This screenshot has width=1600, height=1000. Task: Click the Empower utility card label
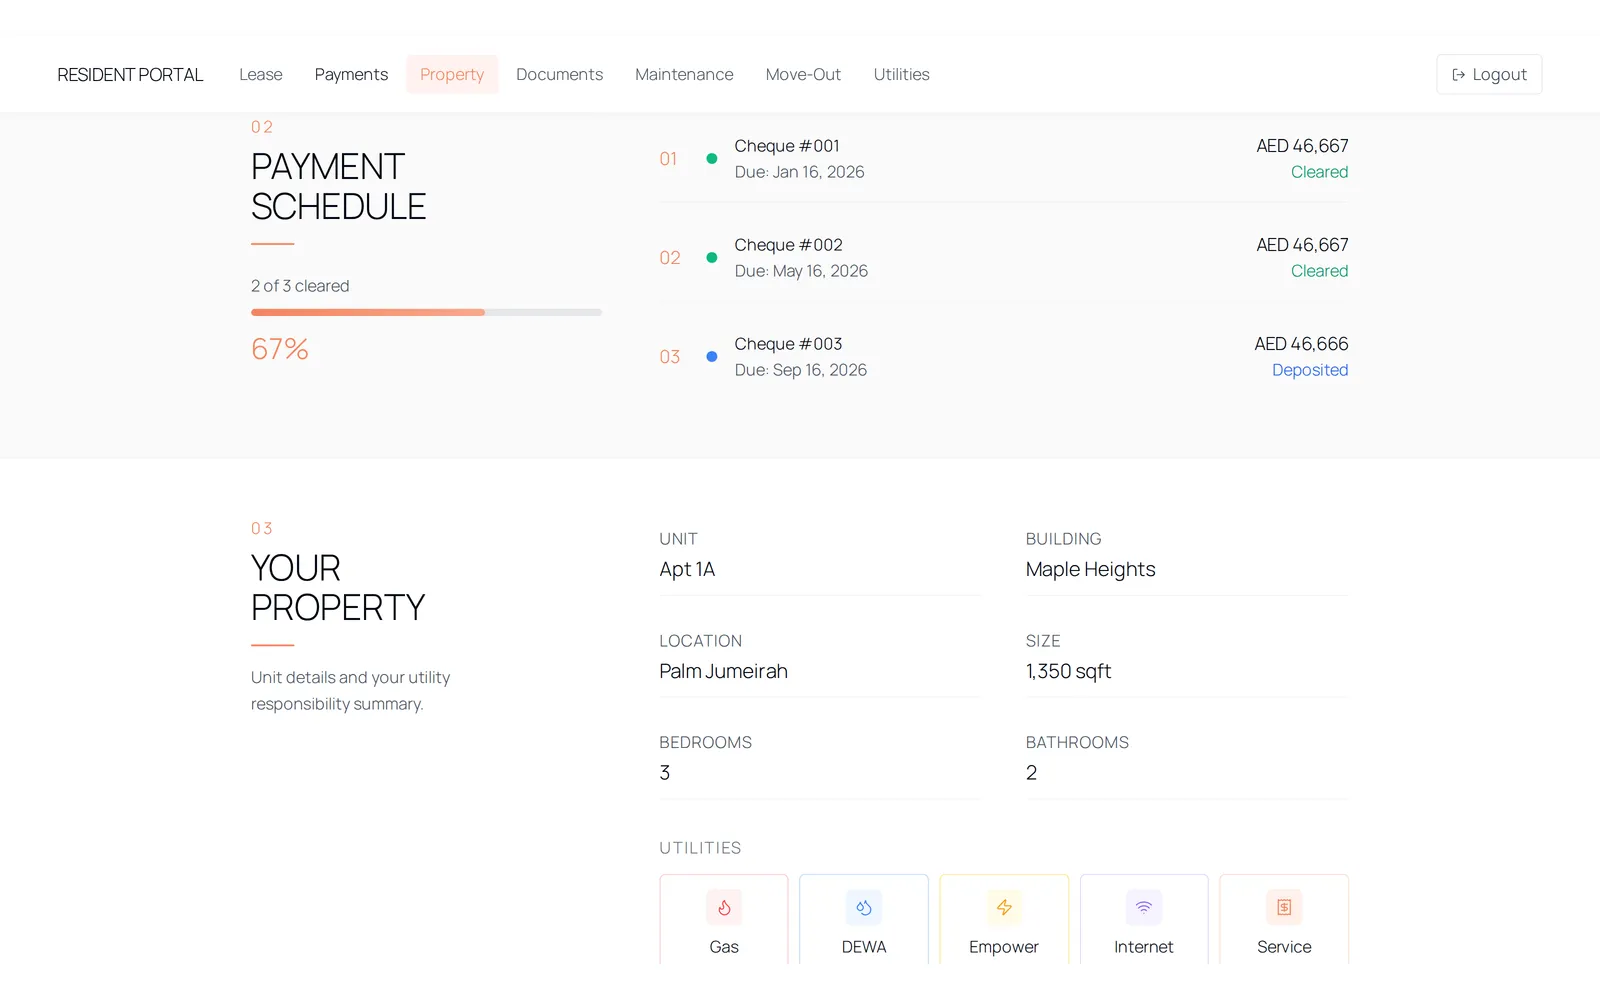point(1004,947)
